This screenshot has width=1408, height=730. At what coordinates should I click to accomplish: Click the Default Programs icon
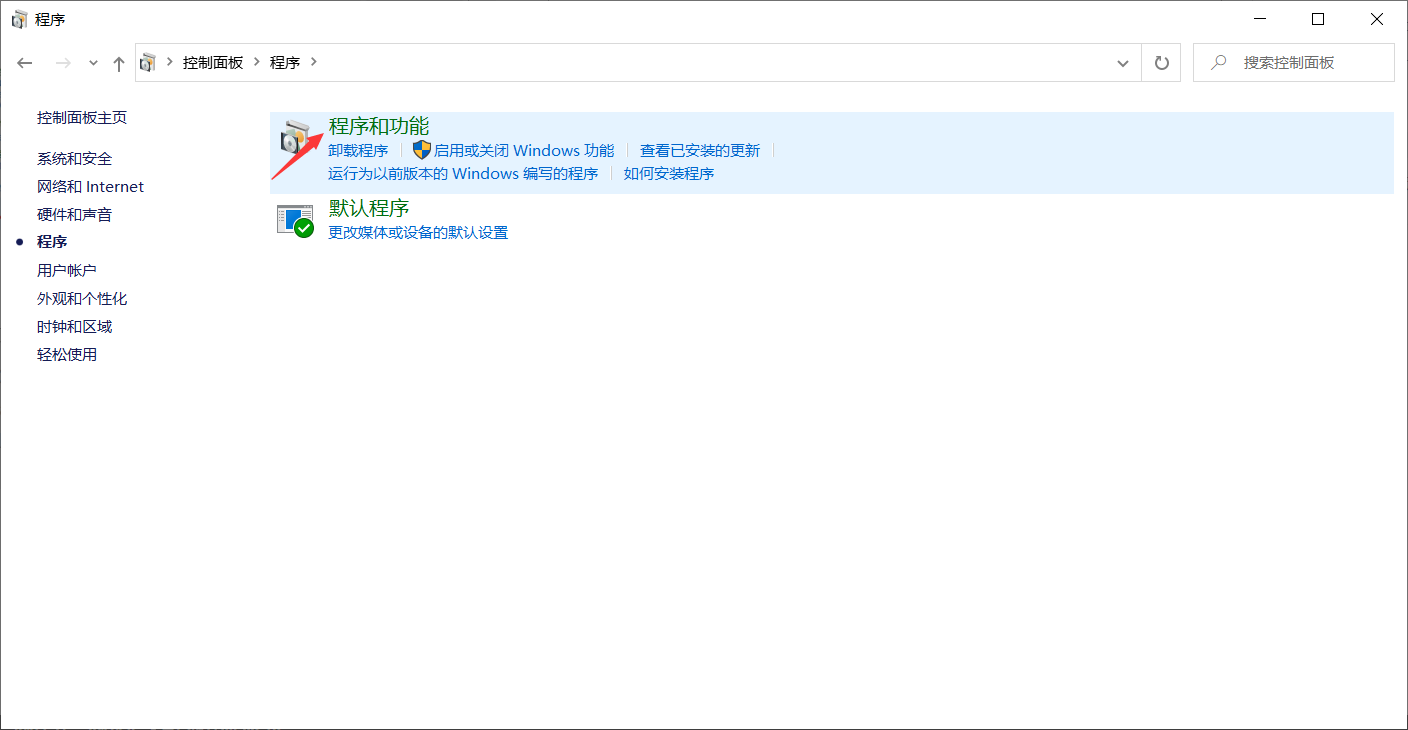tap(295, 220)
